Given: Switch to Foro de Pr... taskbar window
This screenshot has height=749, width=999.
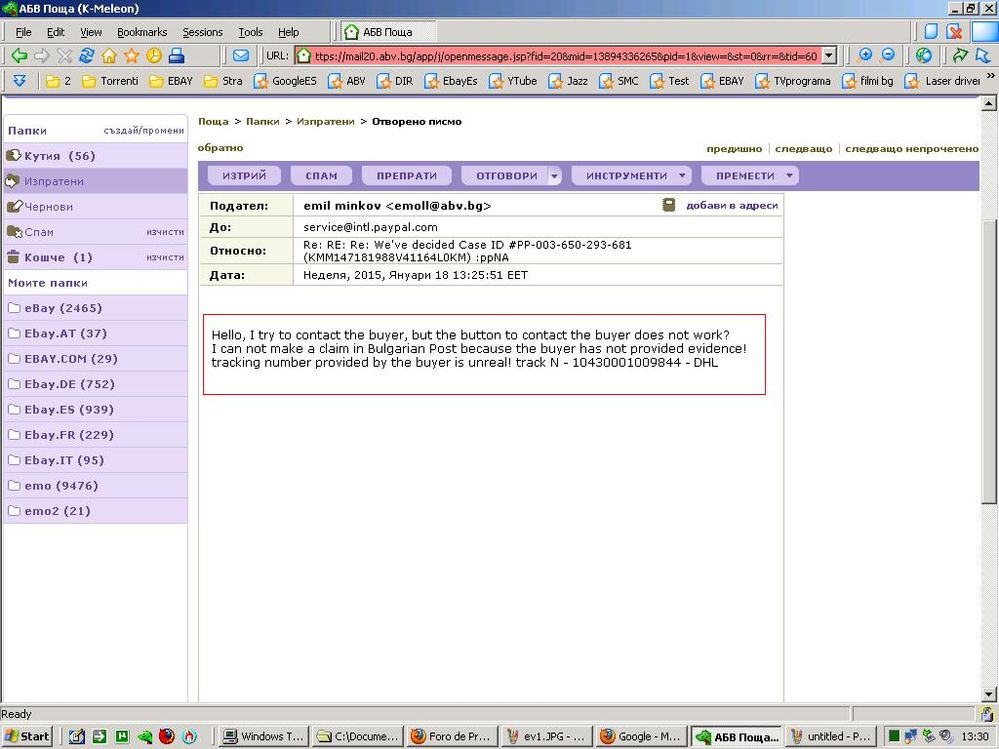Looking at the screenshot, I should tap(452, 736).
